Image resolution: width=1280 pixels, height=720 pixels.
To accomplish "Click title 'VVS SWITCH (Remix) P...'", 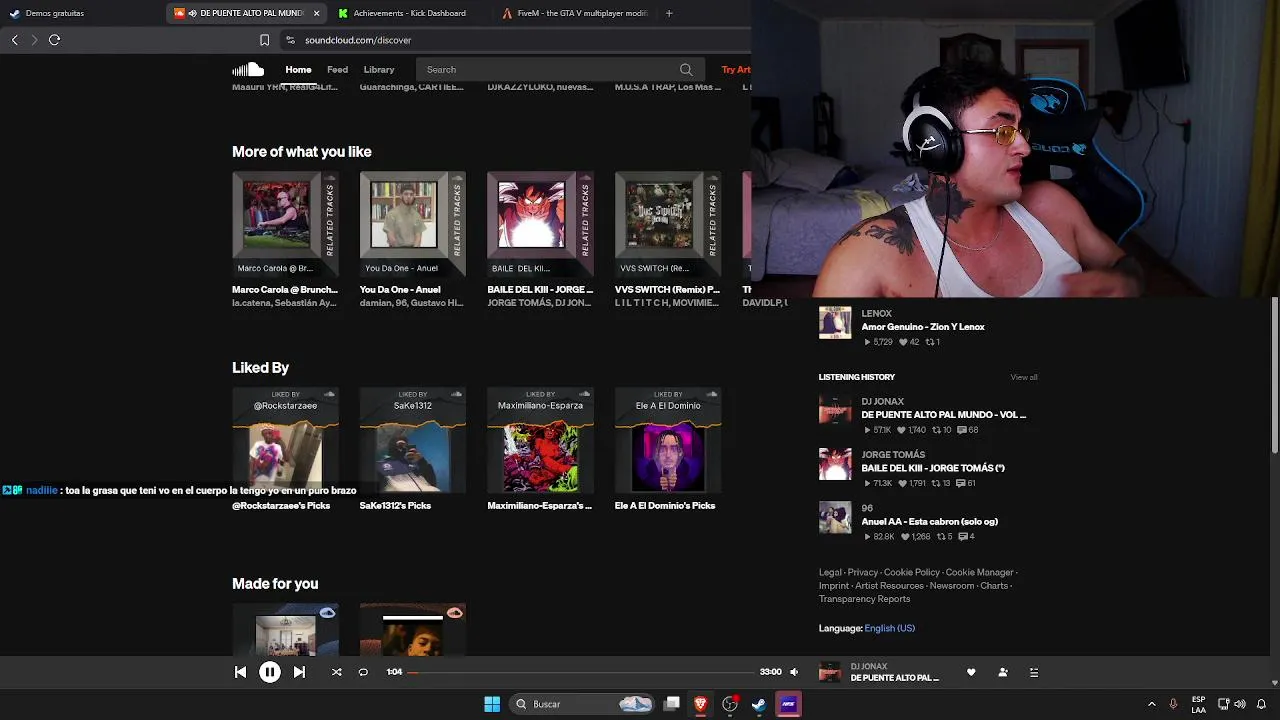I will click(x=667, y=289).
